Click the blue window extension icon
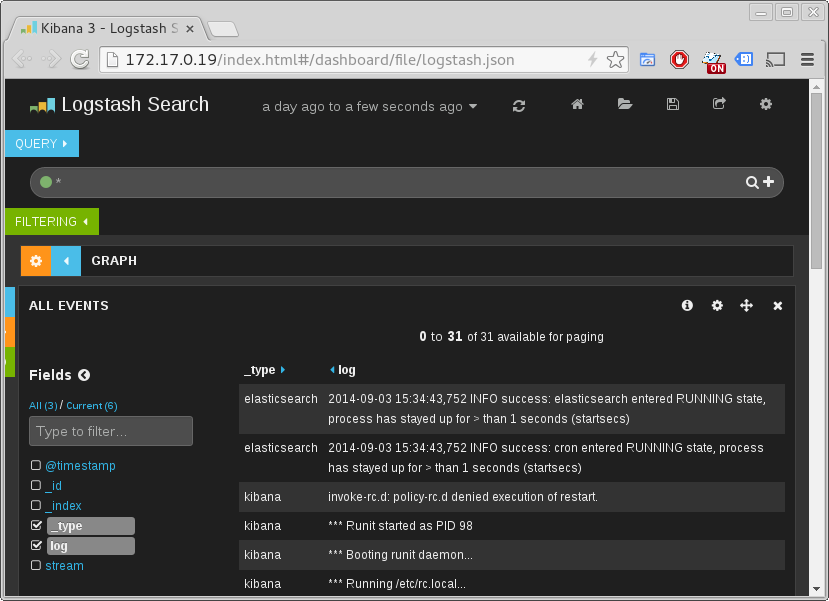 click(x=647, y=59)
